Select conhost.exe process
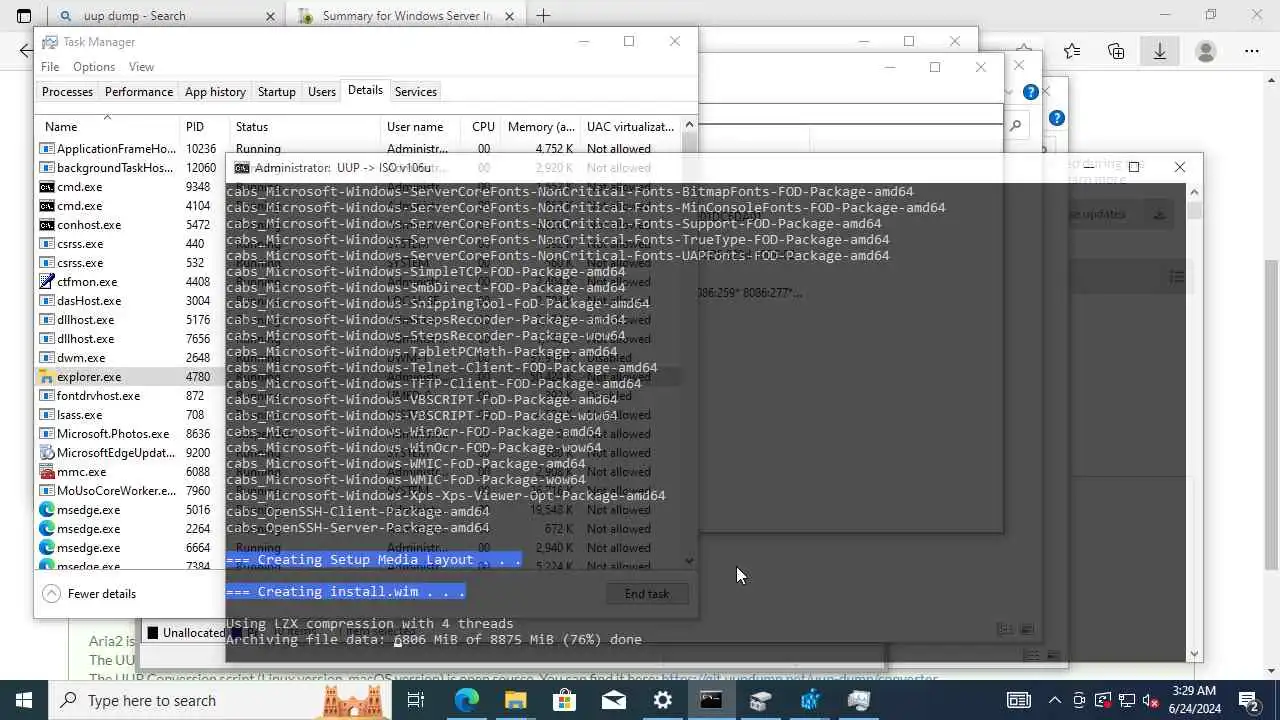This screenshot has height=720, width=1280. tap(130, 225)
